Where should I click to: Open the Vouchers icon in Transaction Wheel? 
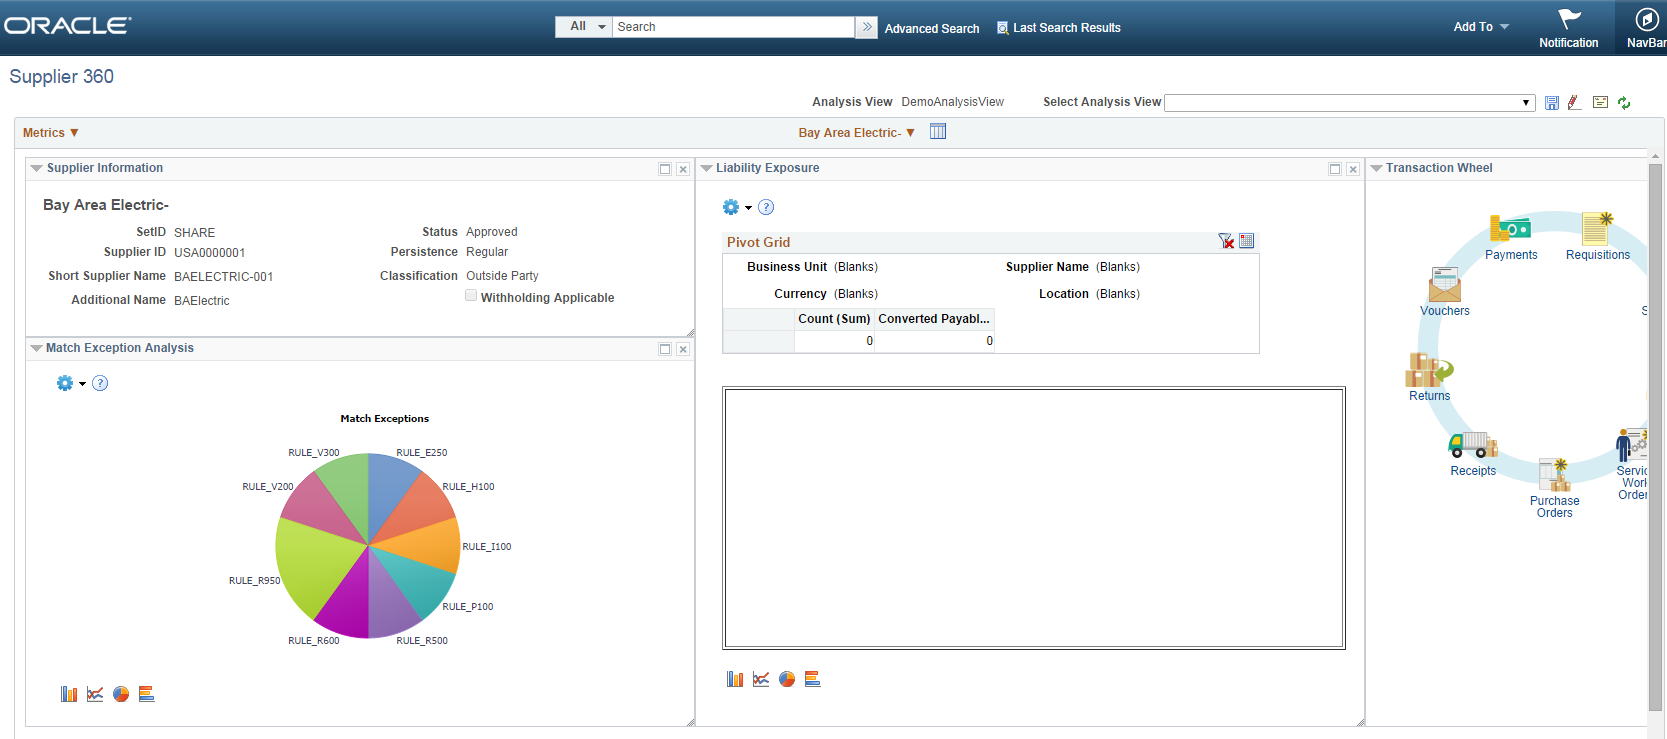(1444, 285)
